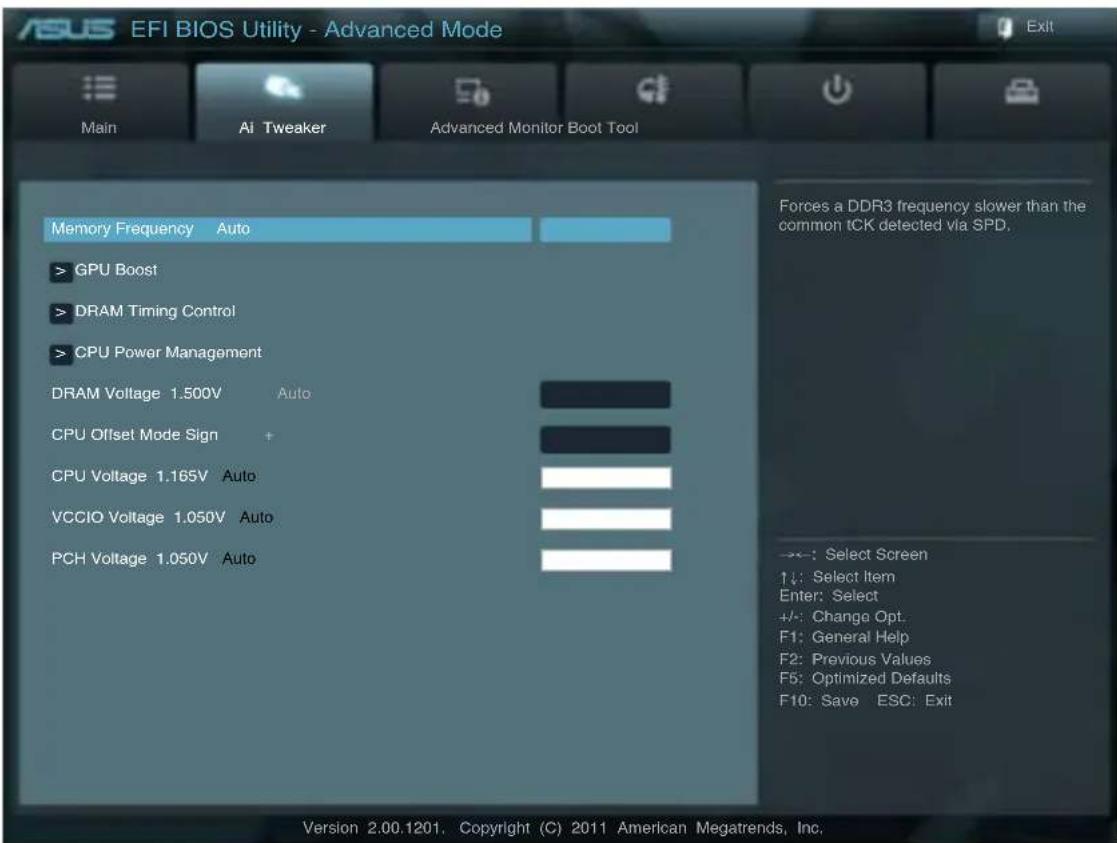Click the ASUS logo
This screenshot has width=1117, height=843.
tap(66, 29)
